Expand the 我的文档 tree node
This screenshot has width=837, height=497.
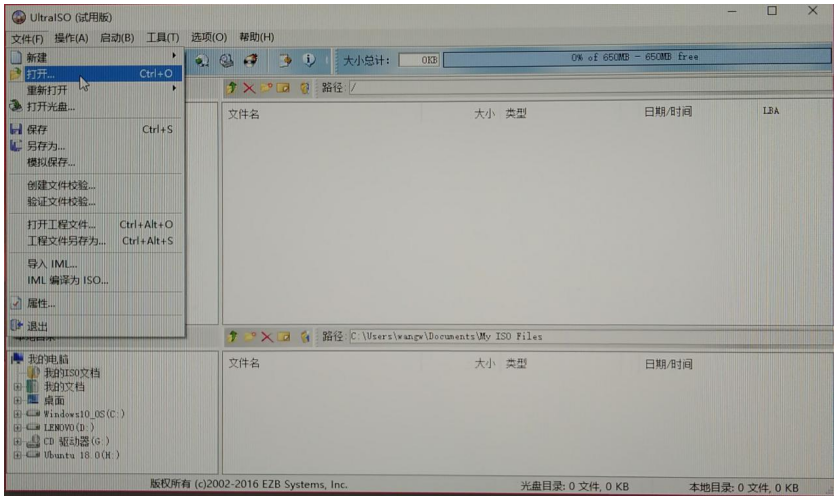[17, 386]
